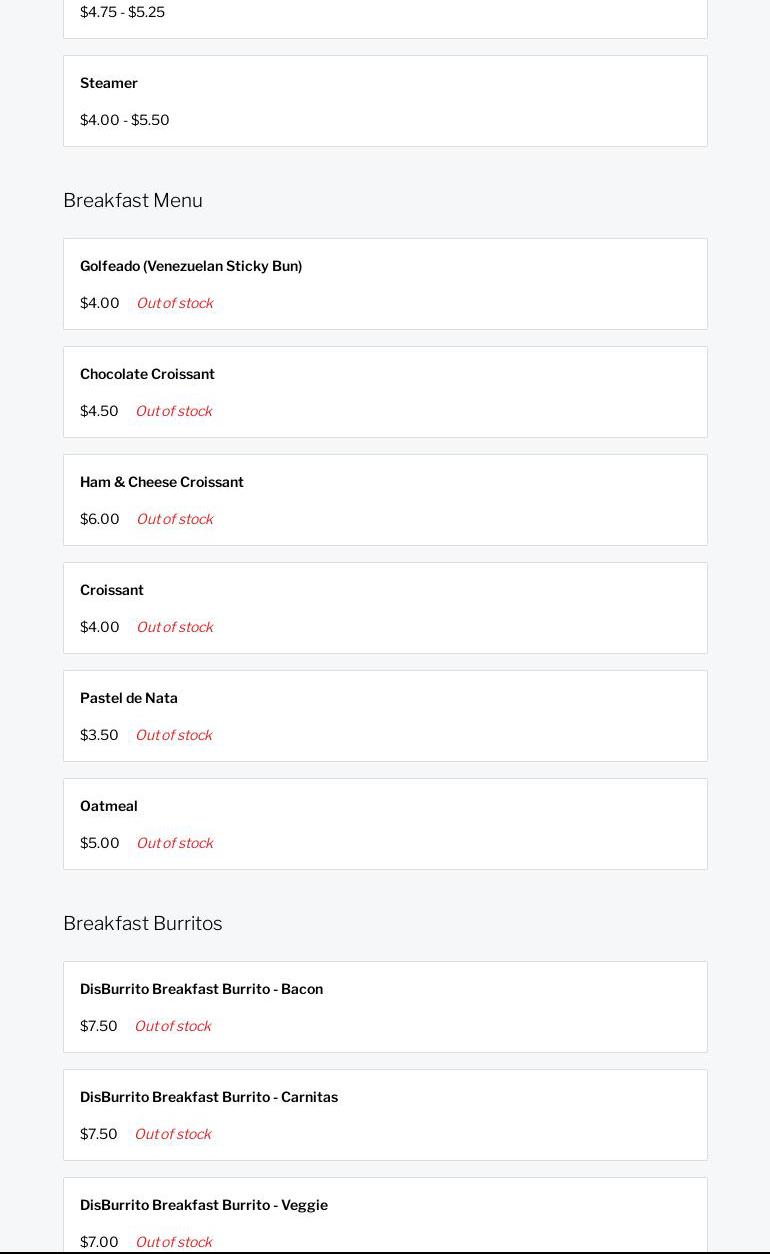Image resolution: width=770 pixels, height=1254 pixels.
Task: Select DisBurrito Breakfast Burrito - Carnitas
Action: click(209, 1097)
